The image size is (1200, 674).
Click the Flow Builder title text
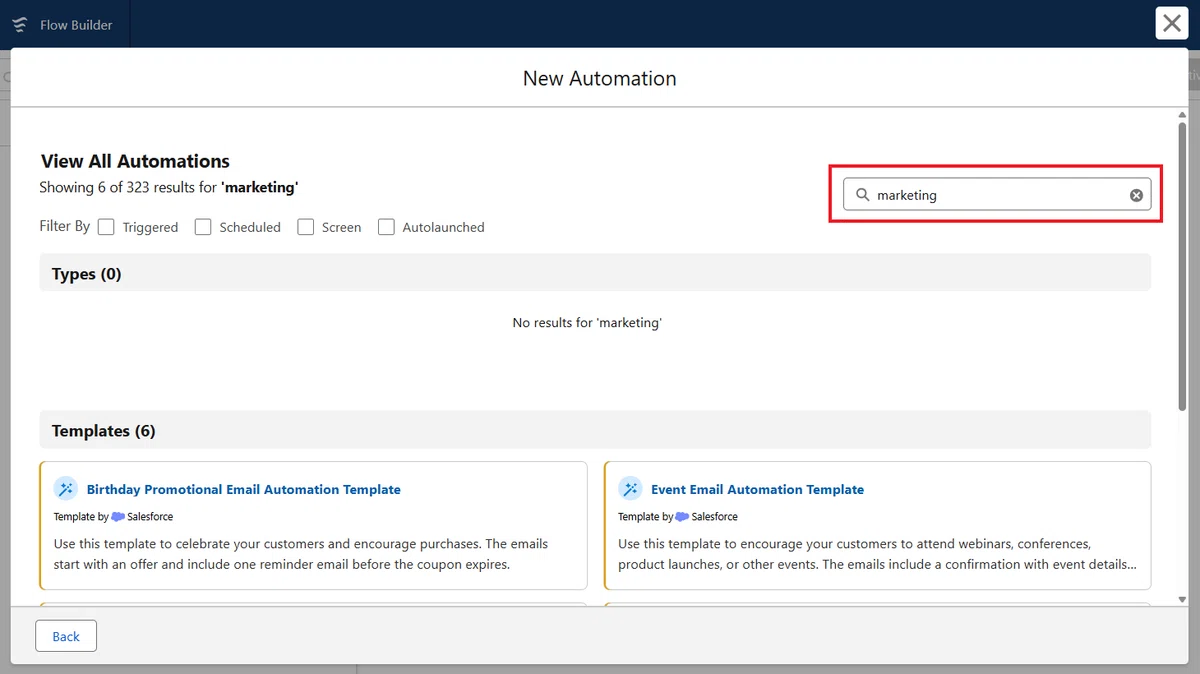tap(76, 25)
